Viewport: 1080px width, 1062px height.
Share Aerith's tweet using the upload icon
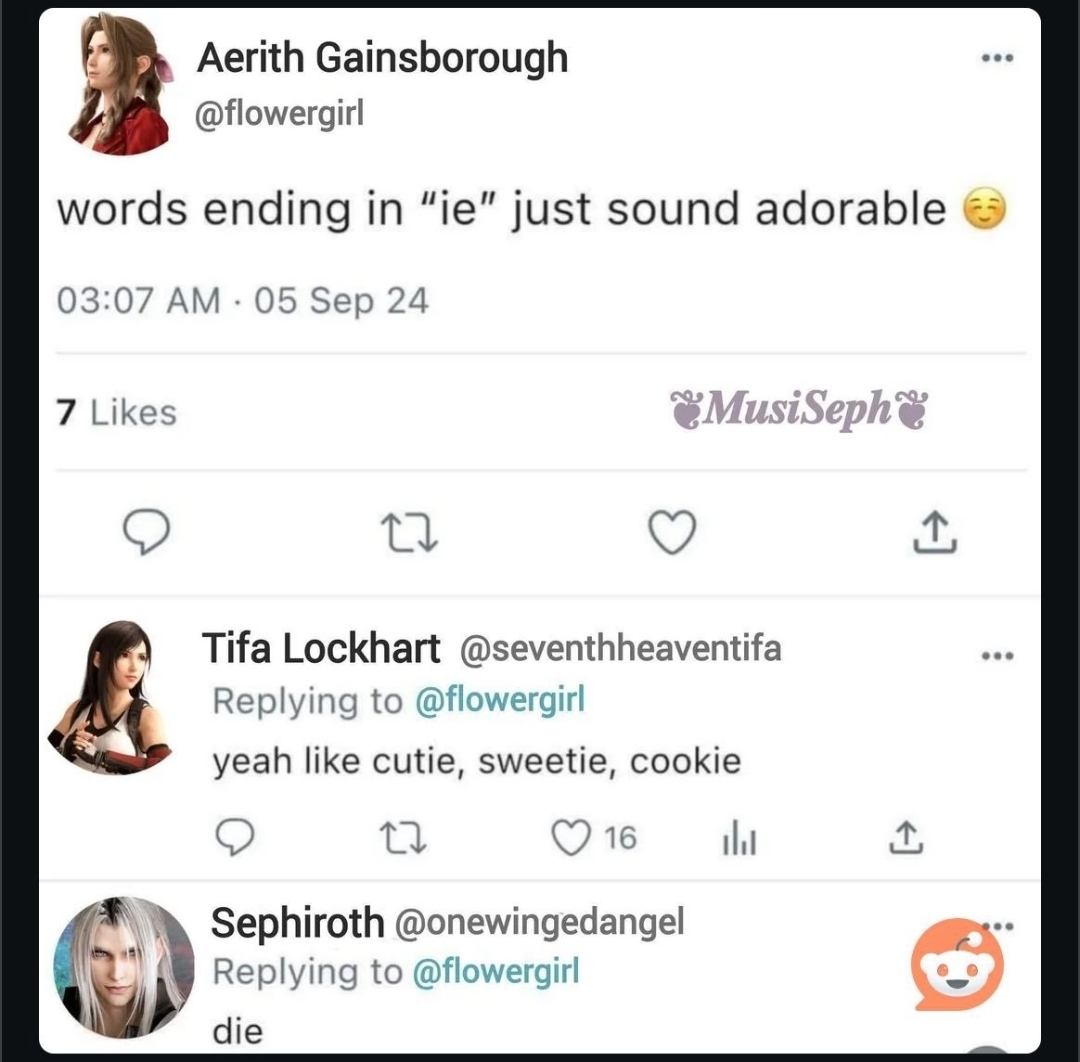pos(935,532)
